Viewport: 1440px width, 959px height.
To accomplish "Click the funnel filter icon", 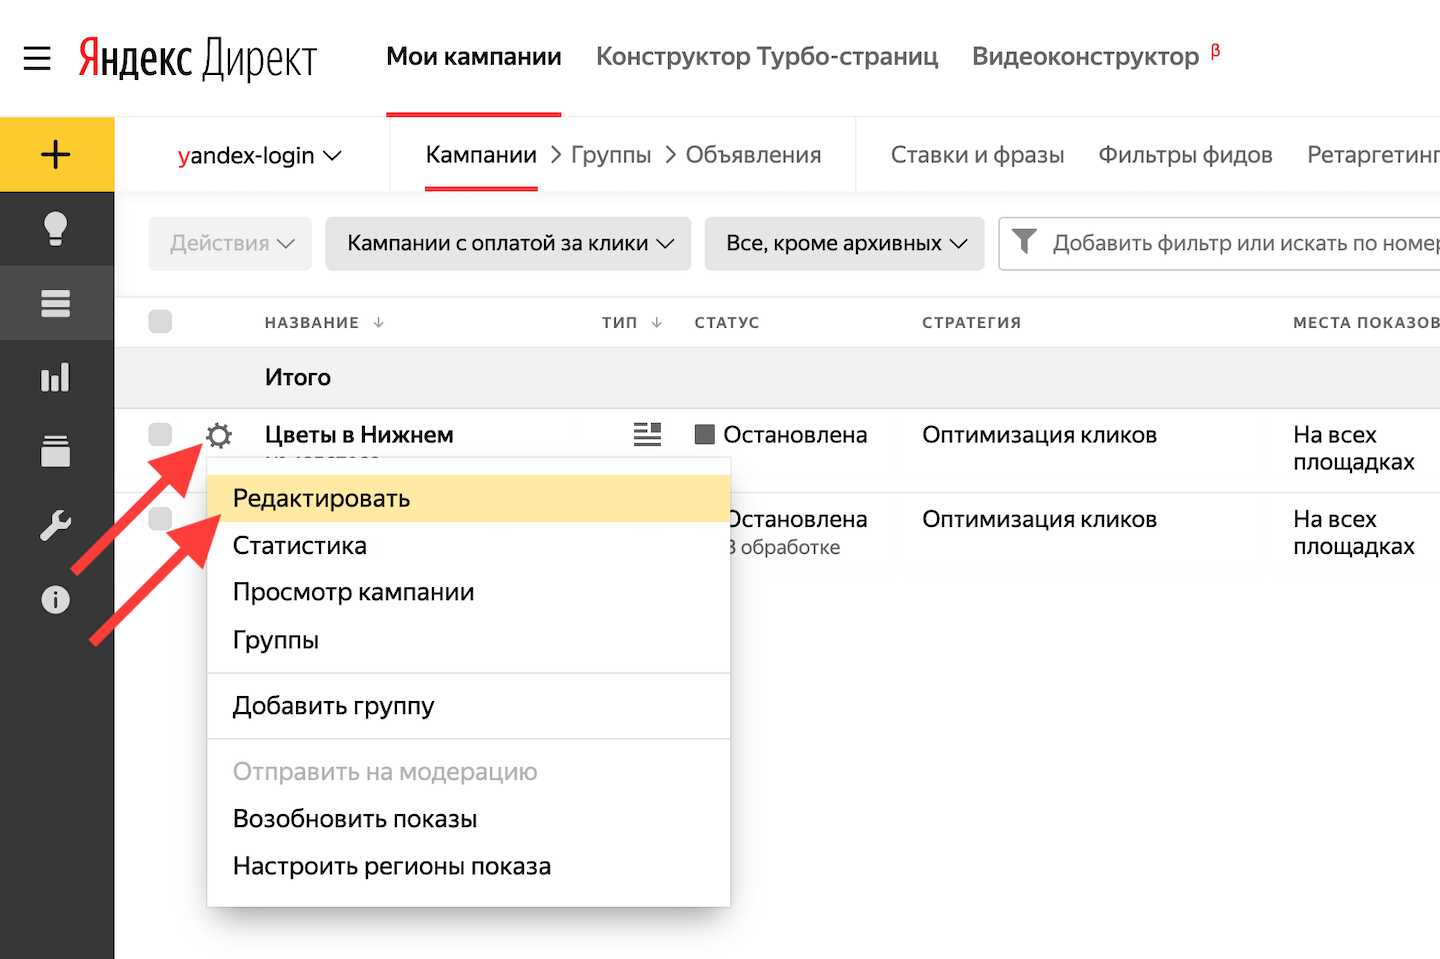I will point(1024,242).
